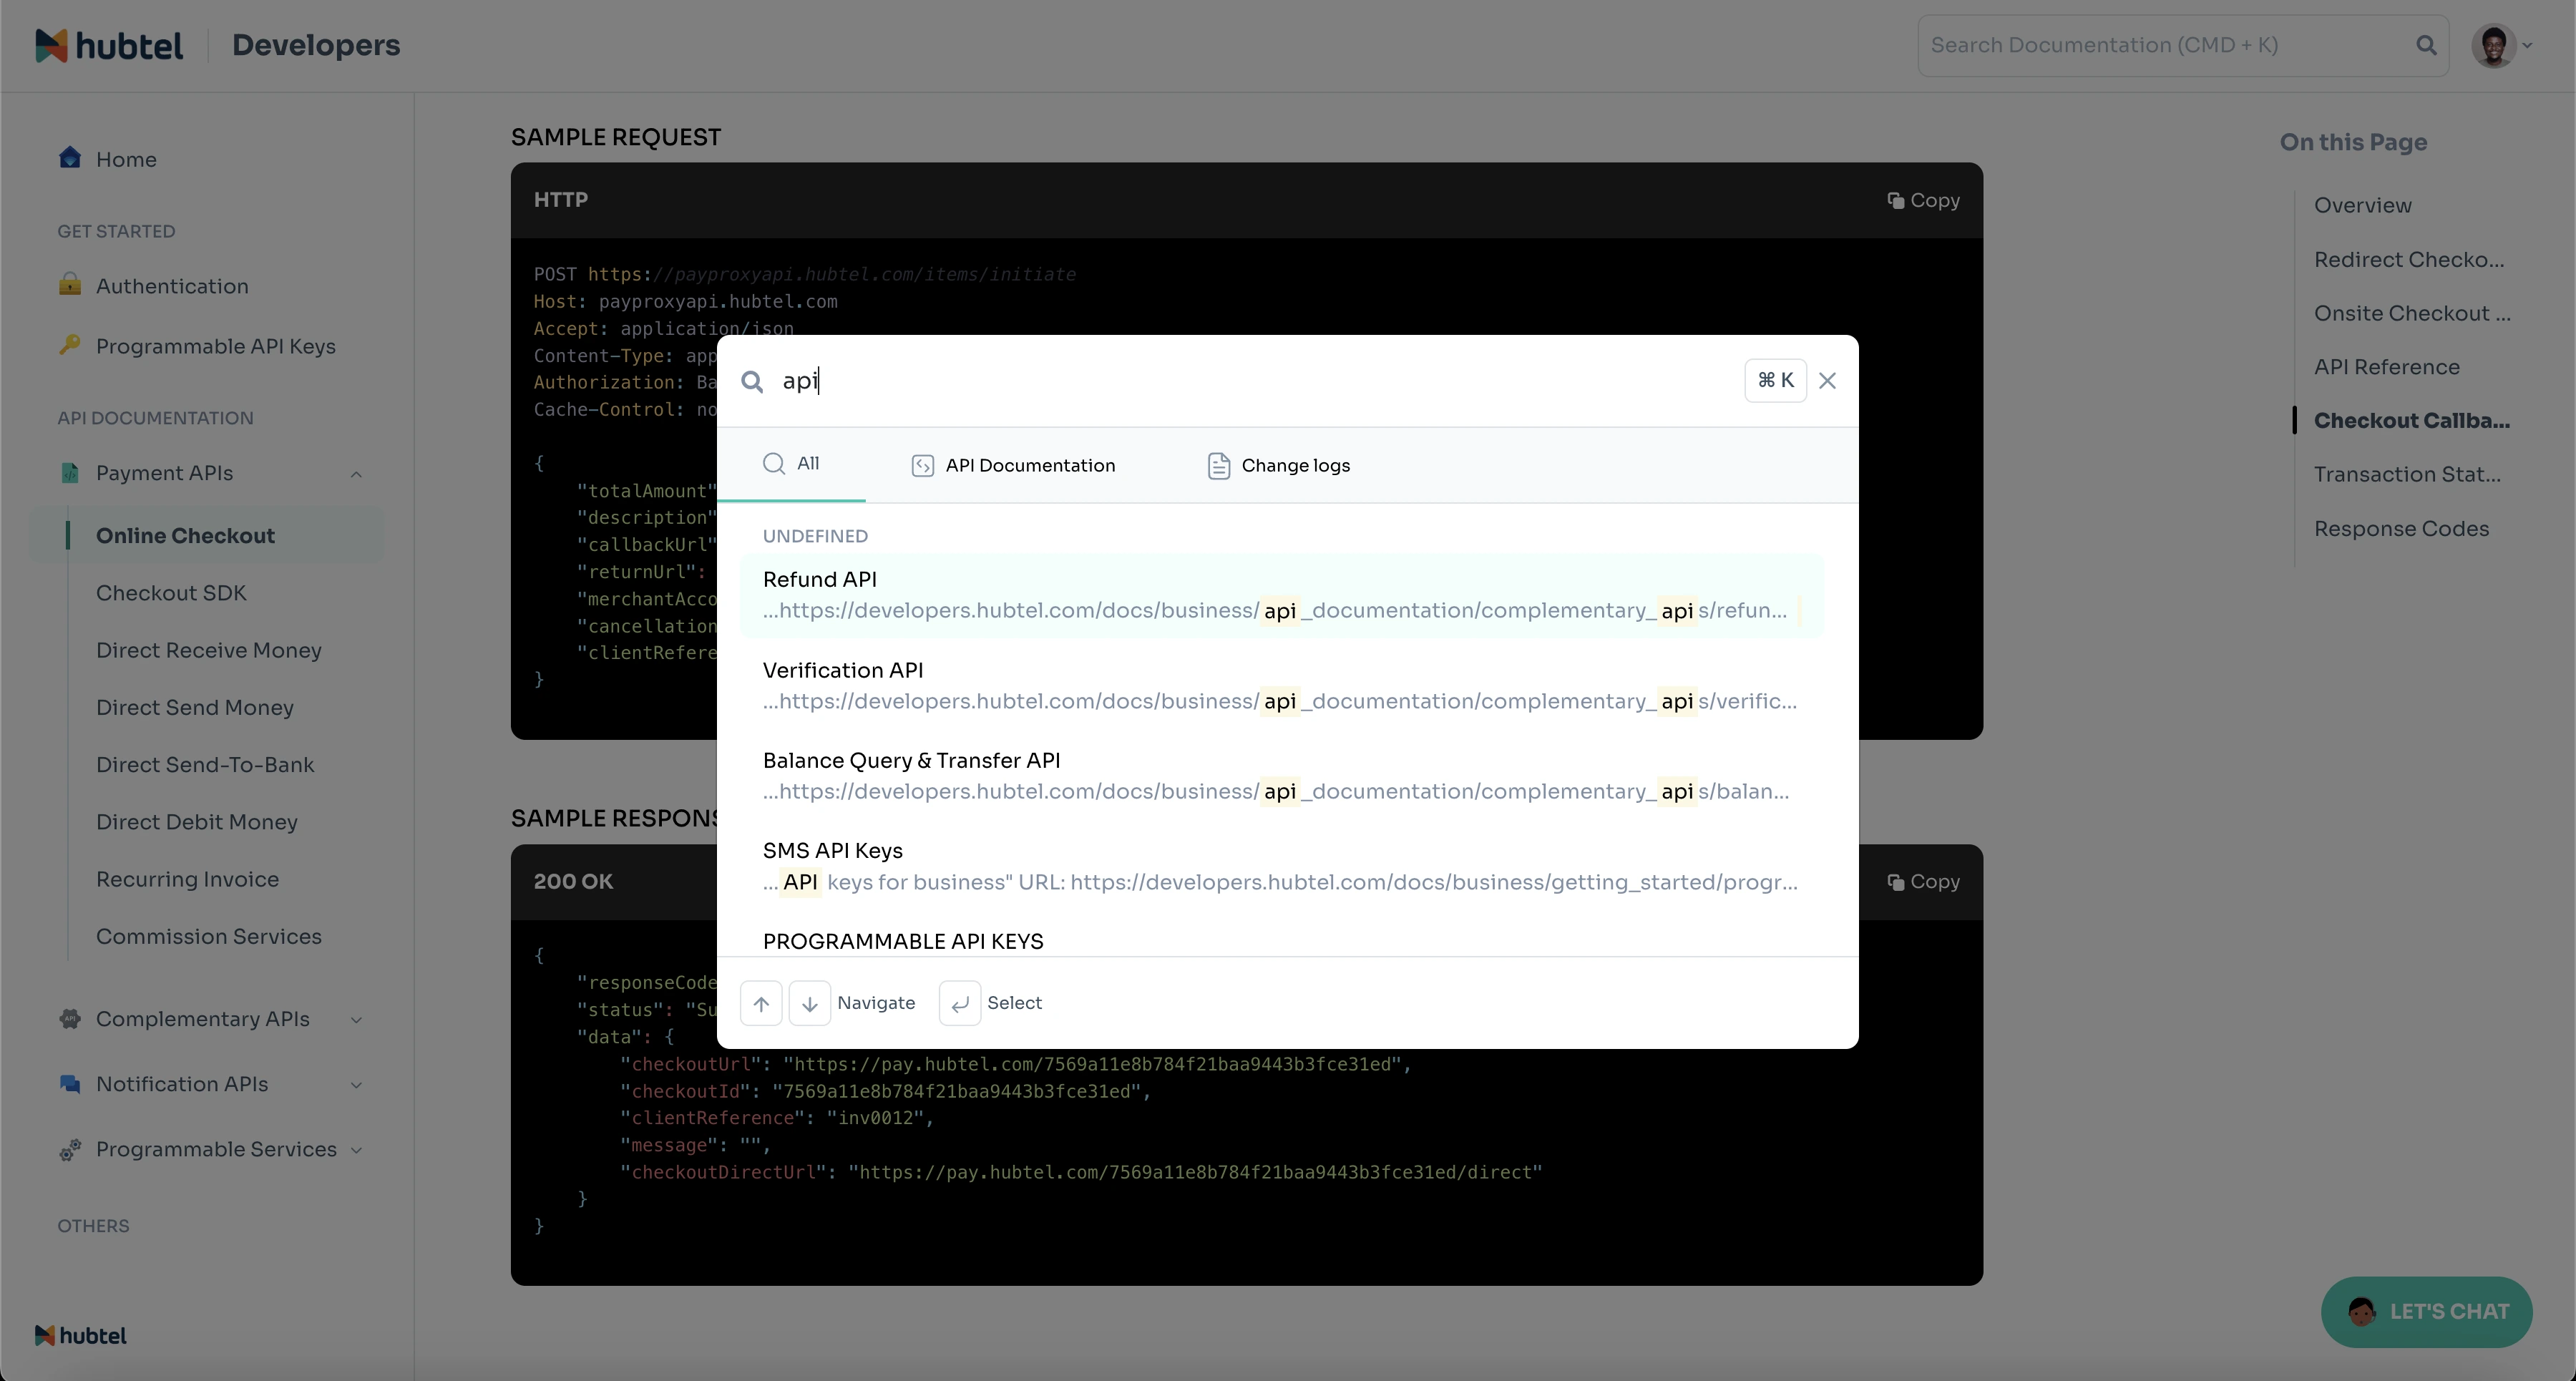Click the ⌘K shortcut badge
Screen dimensions: 2576x1381
[x=1775, y=380]
